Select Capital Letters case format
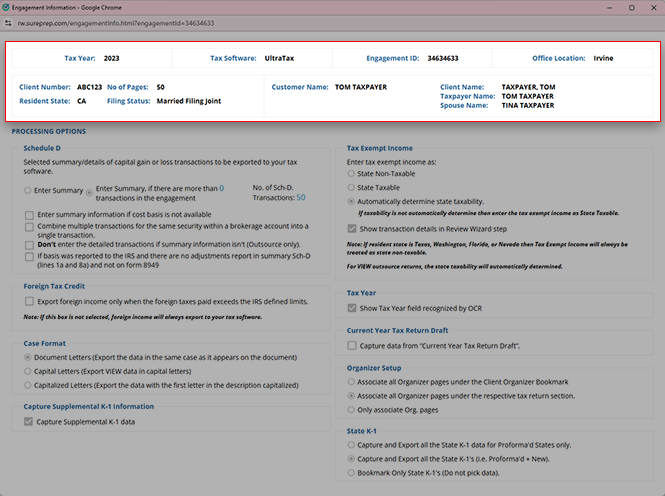The width and height of the screenshot is (665, 496). coord(28,371)
